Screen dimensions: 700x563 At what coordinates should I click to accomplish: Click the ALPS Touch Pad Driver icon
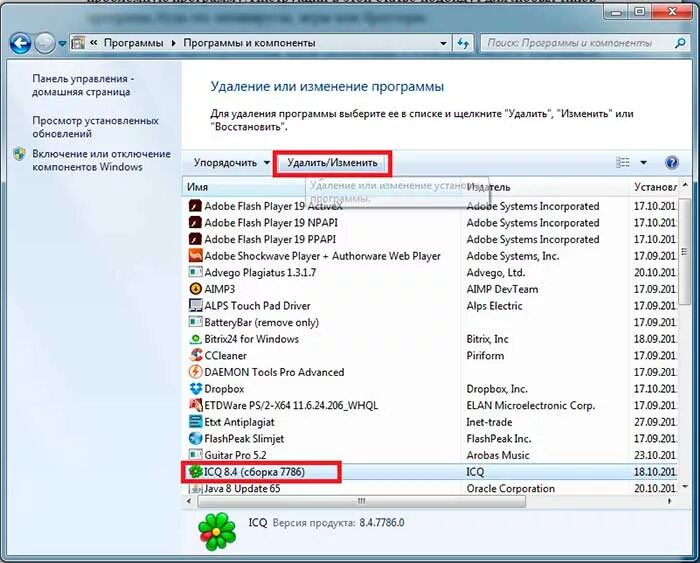(195, 305)
